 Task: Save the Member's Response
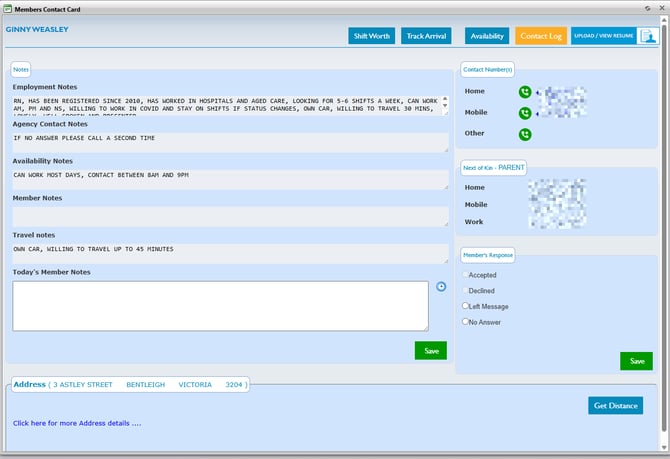coord(635,361)
